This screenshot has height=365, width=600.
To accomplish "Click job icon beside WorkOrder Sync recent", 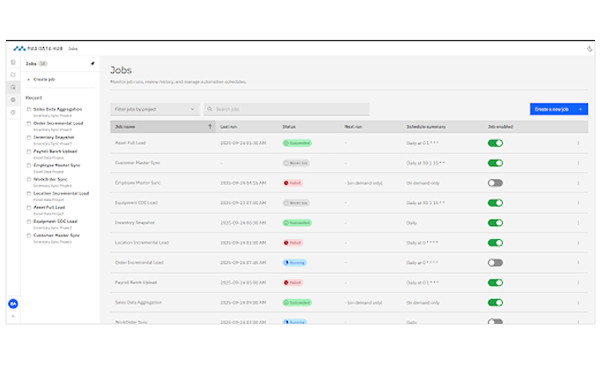I will (x=29, y=179).
